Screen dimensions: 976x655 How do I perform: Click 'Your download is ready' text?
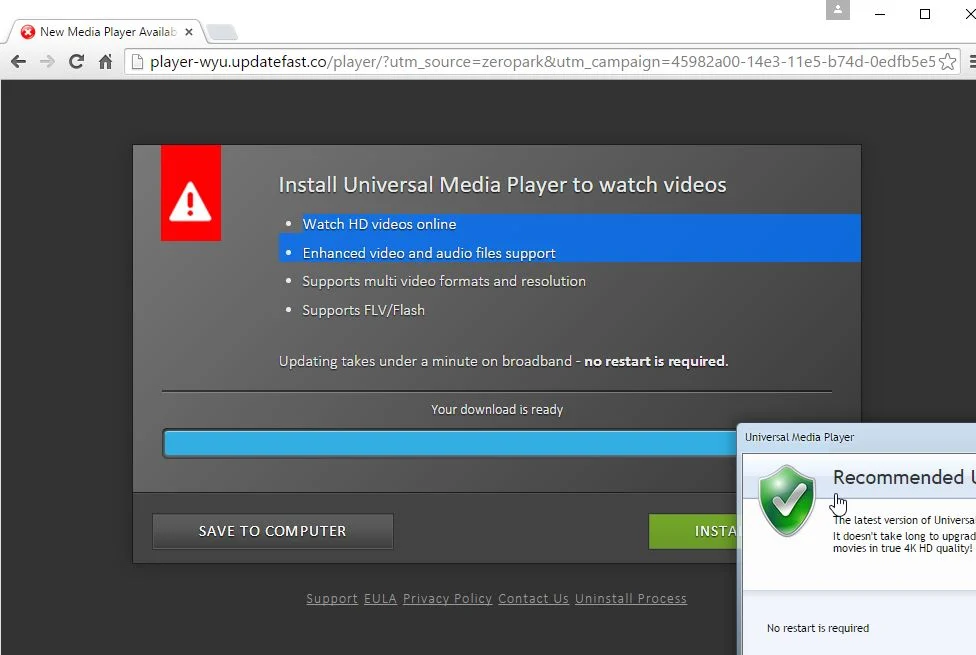pyautogui.click(x=497, y=410)
